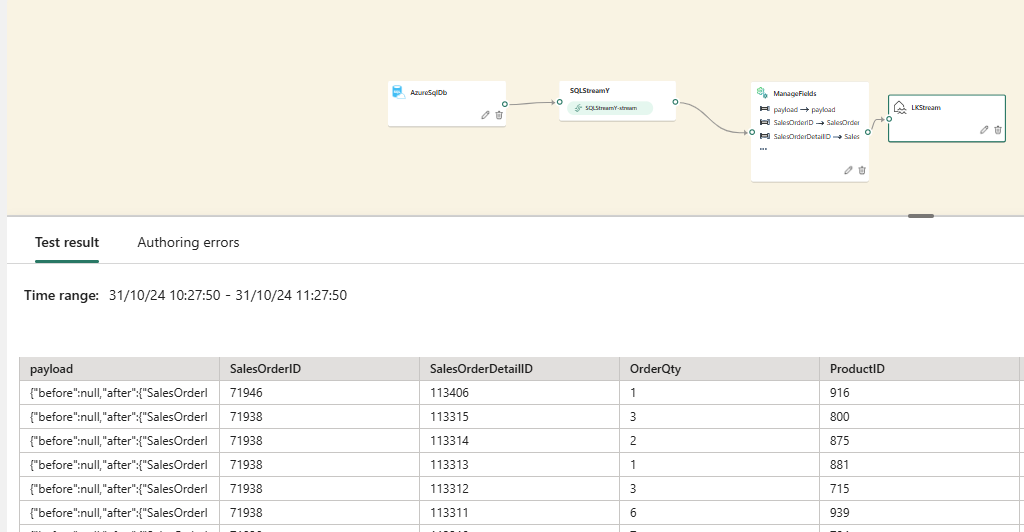Screen dimensions: 1024x532
Task: Click OrderQty cell in row 113311
Action: click(719, 513)
